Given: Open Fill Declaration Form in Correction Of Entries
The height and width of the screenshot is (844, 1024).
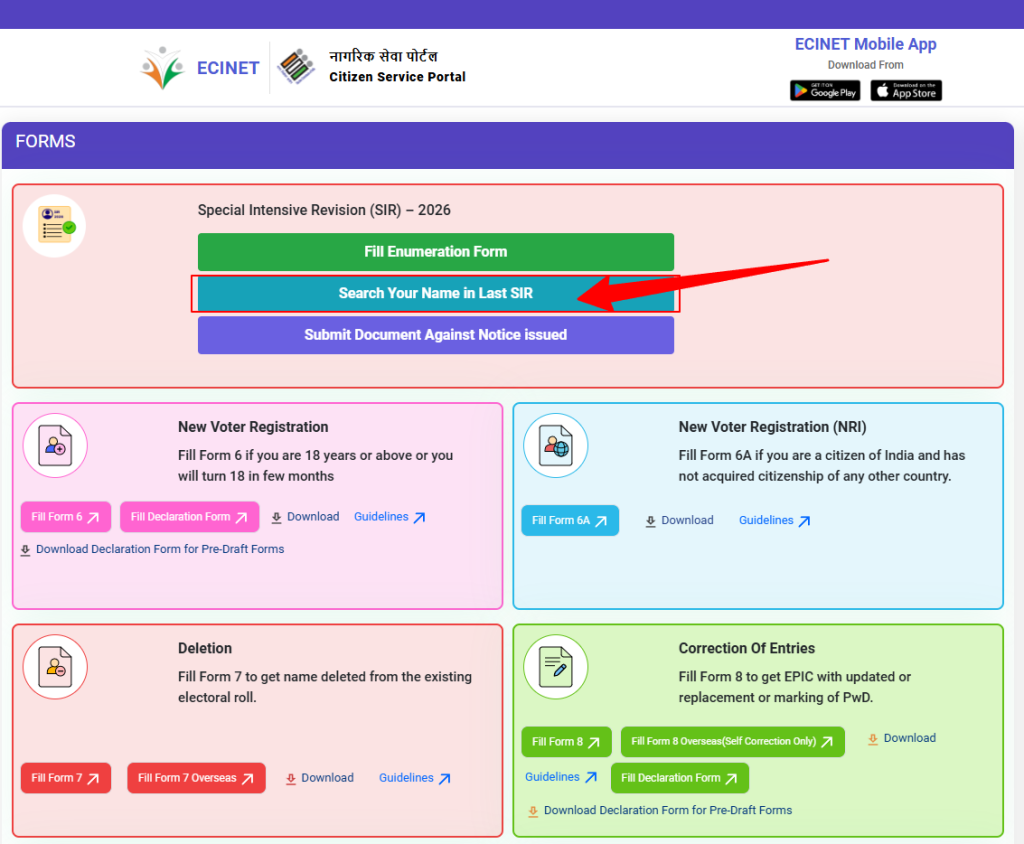Looking at the screenshot, I should pos(680,778).
